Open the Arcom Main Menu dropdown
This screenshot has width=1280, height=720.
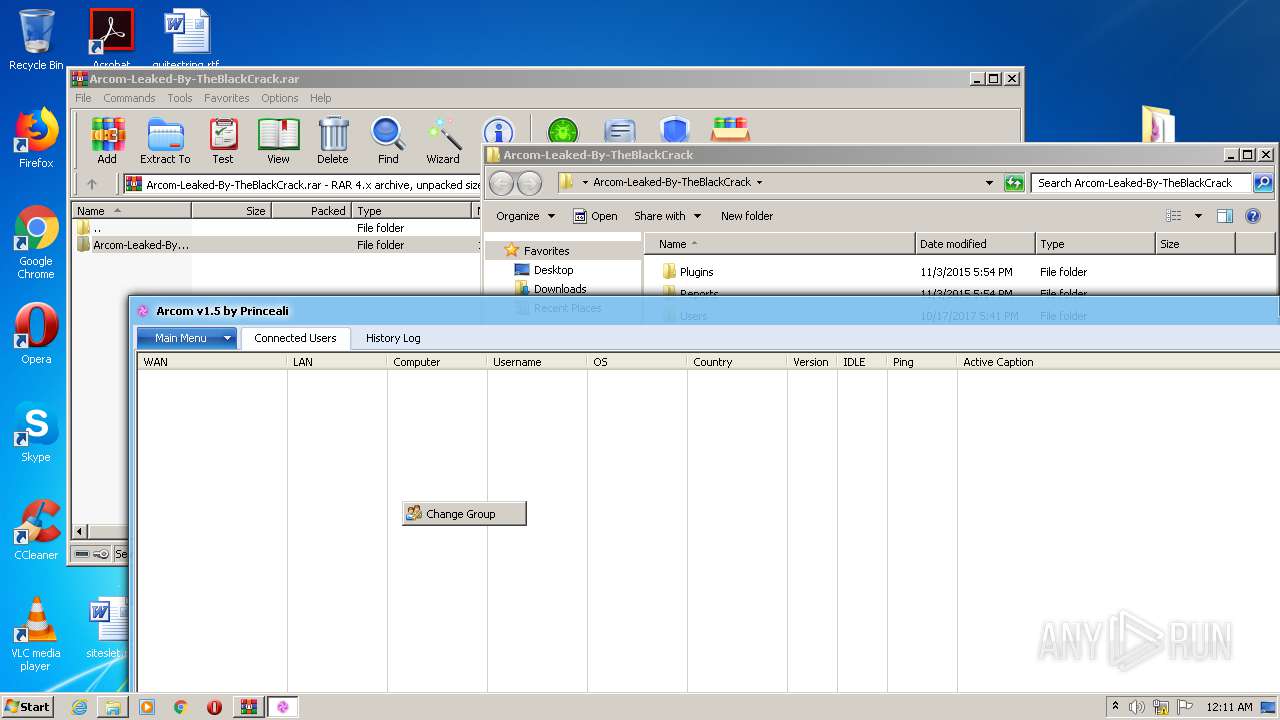tap(186, 338)
